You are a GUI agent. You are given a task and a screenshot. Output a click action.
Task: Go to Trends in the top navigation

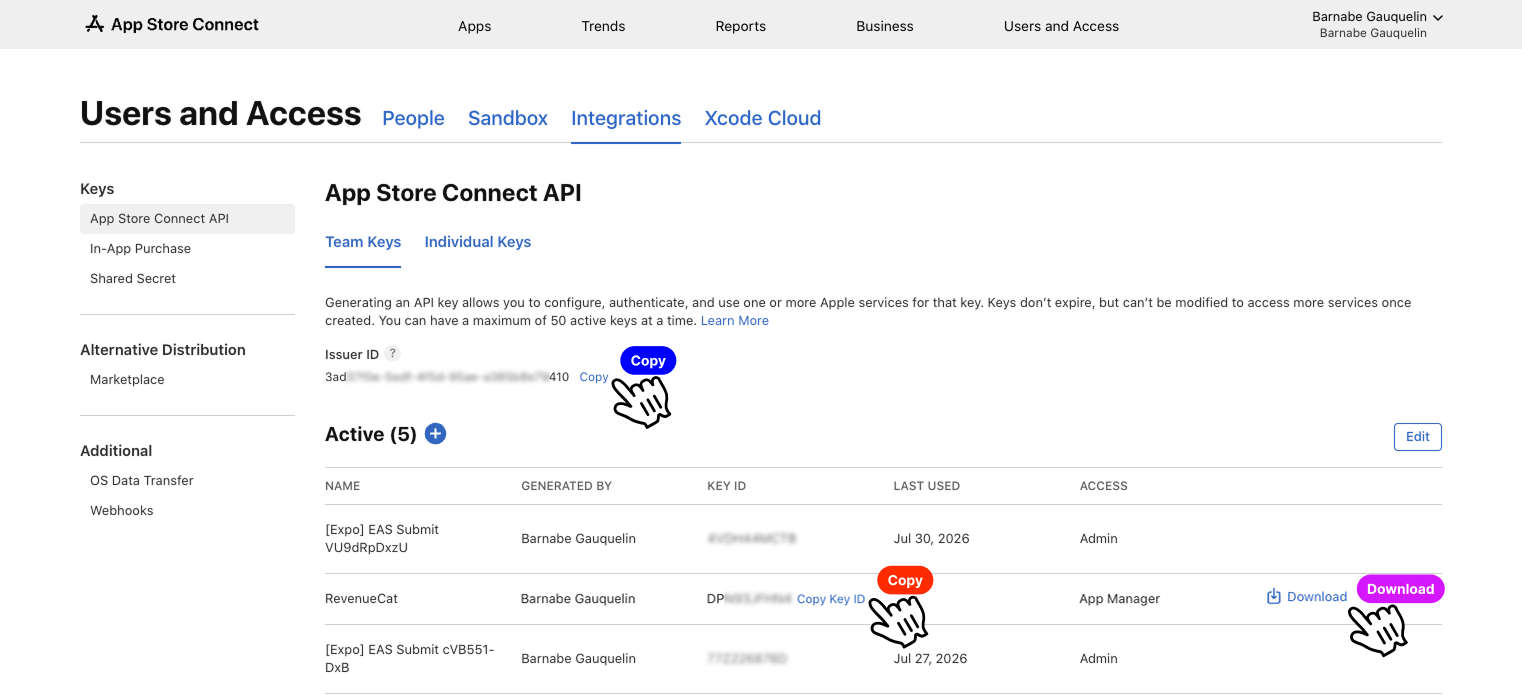(x=603, y=26)
